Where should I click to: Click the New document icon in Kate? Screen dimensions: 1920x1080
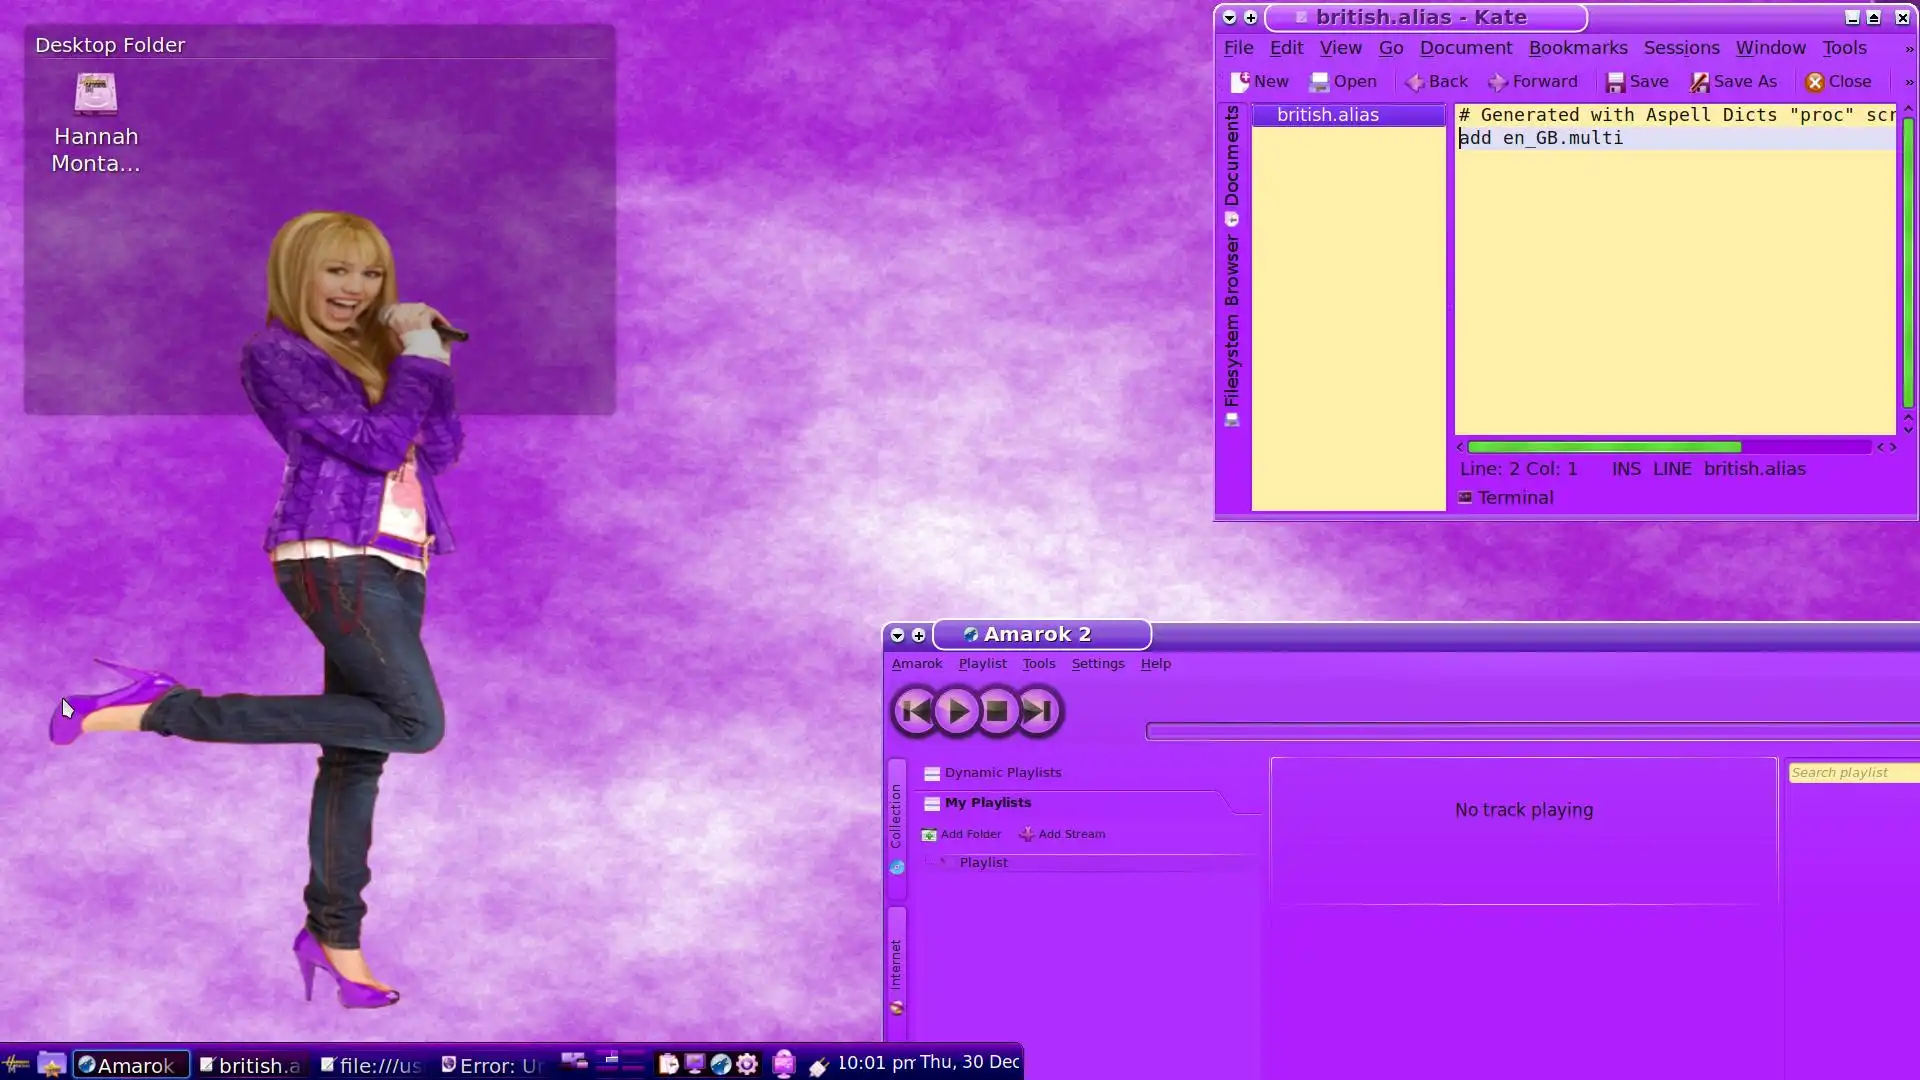pos(1240,82)
